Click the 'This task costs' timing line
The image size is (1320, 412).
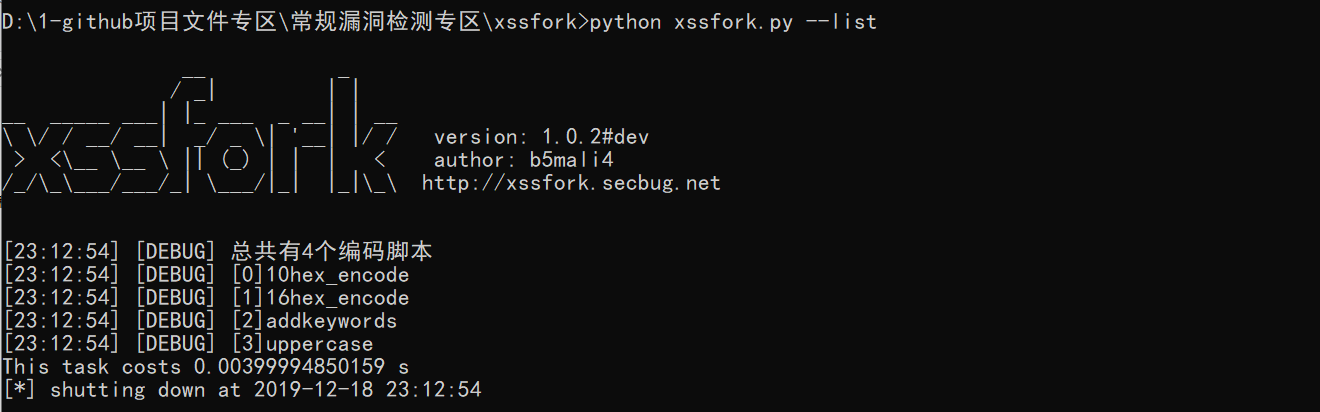click(x=205, y=367)
